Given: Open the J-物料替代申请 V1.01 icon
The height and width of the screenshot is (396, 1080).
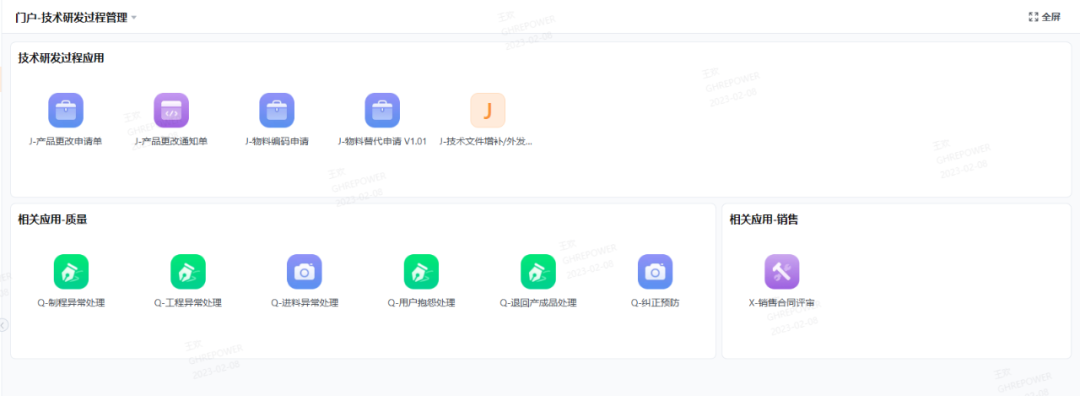Looking at the screenshot, I should click(x=382, y=110).
